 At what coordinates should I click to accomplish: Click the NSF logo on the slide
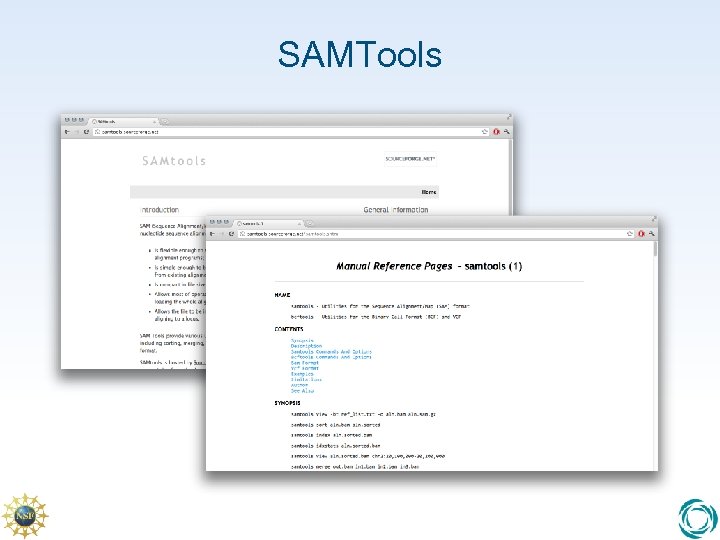point(25,516)
